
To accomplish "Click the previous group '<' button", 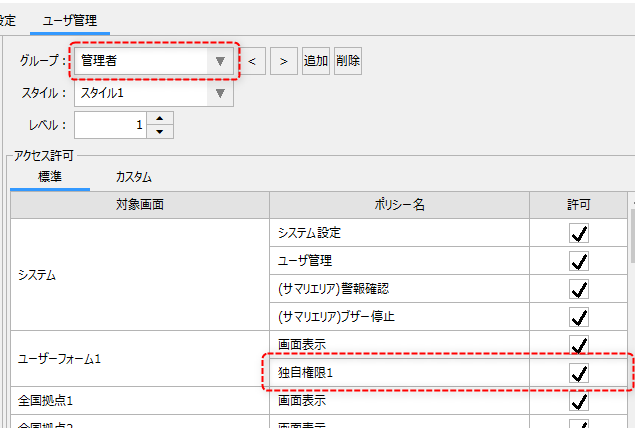I will (252, 61).
